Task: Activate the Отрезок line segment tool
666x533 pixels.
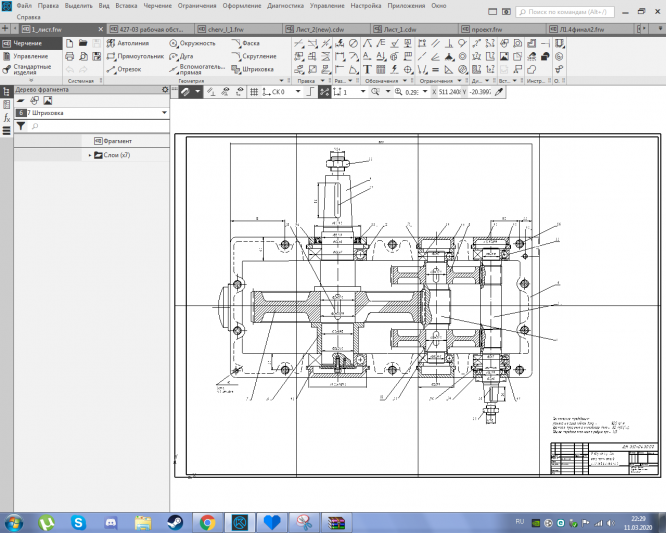Action: pyautogui.click(x=128, y=69)
